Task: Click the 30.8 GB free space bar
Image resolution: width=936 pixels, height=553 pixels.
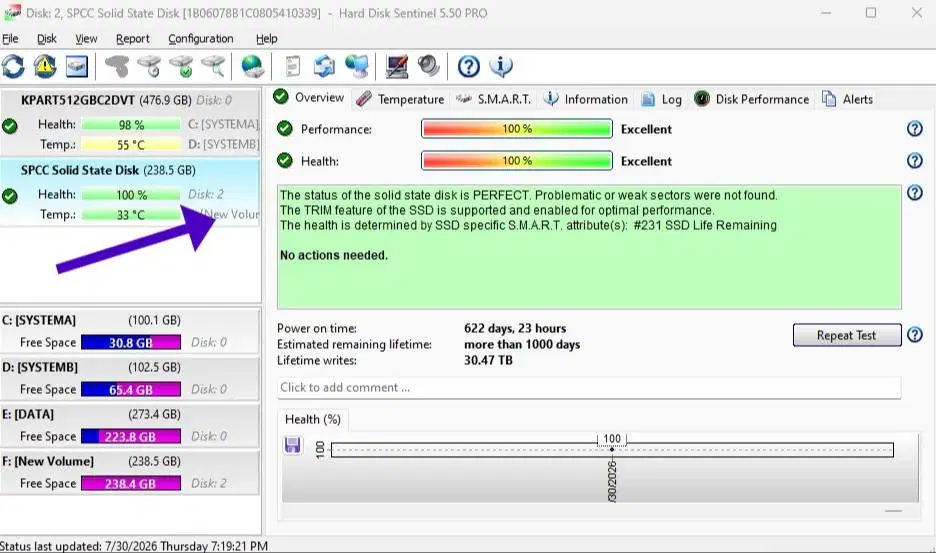Action: point(131,342)
